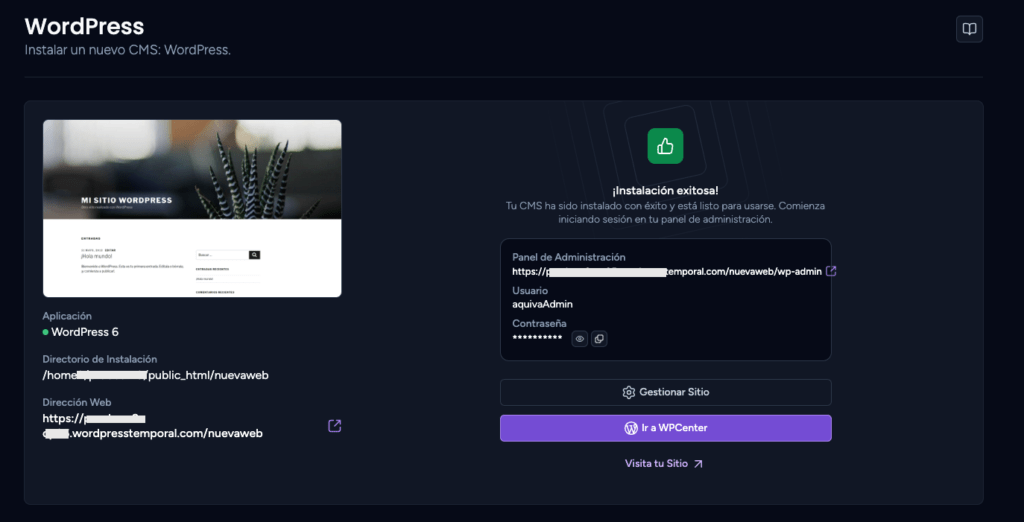Open wp-admin external link icon
This screenshot has height=522, width=1024.
831,271
